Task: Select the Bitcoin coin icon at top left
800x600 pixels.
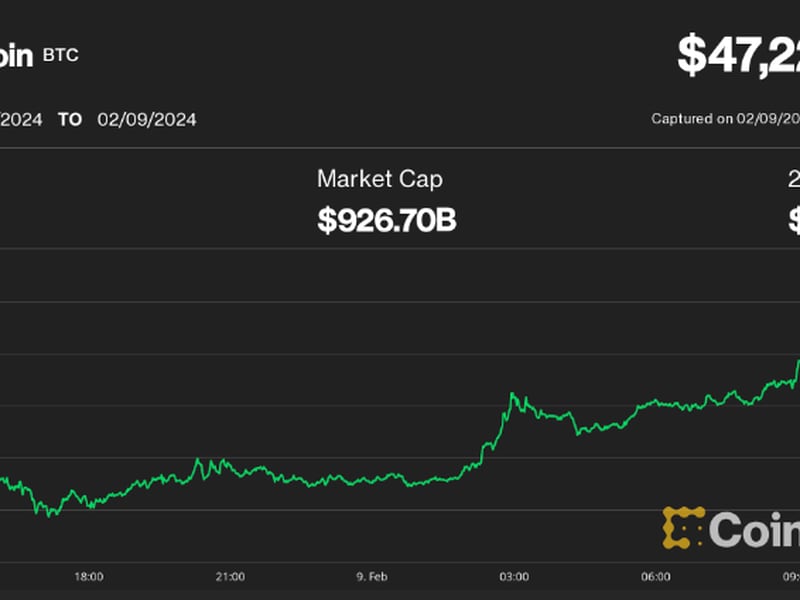Action: [12, 55]
